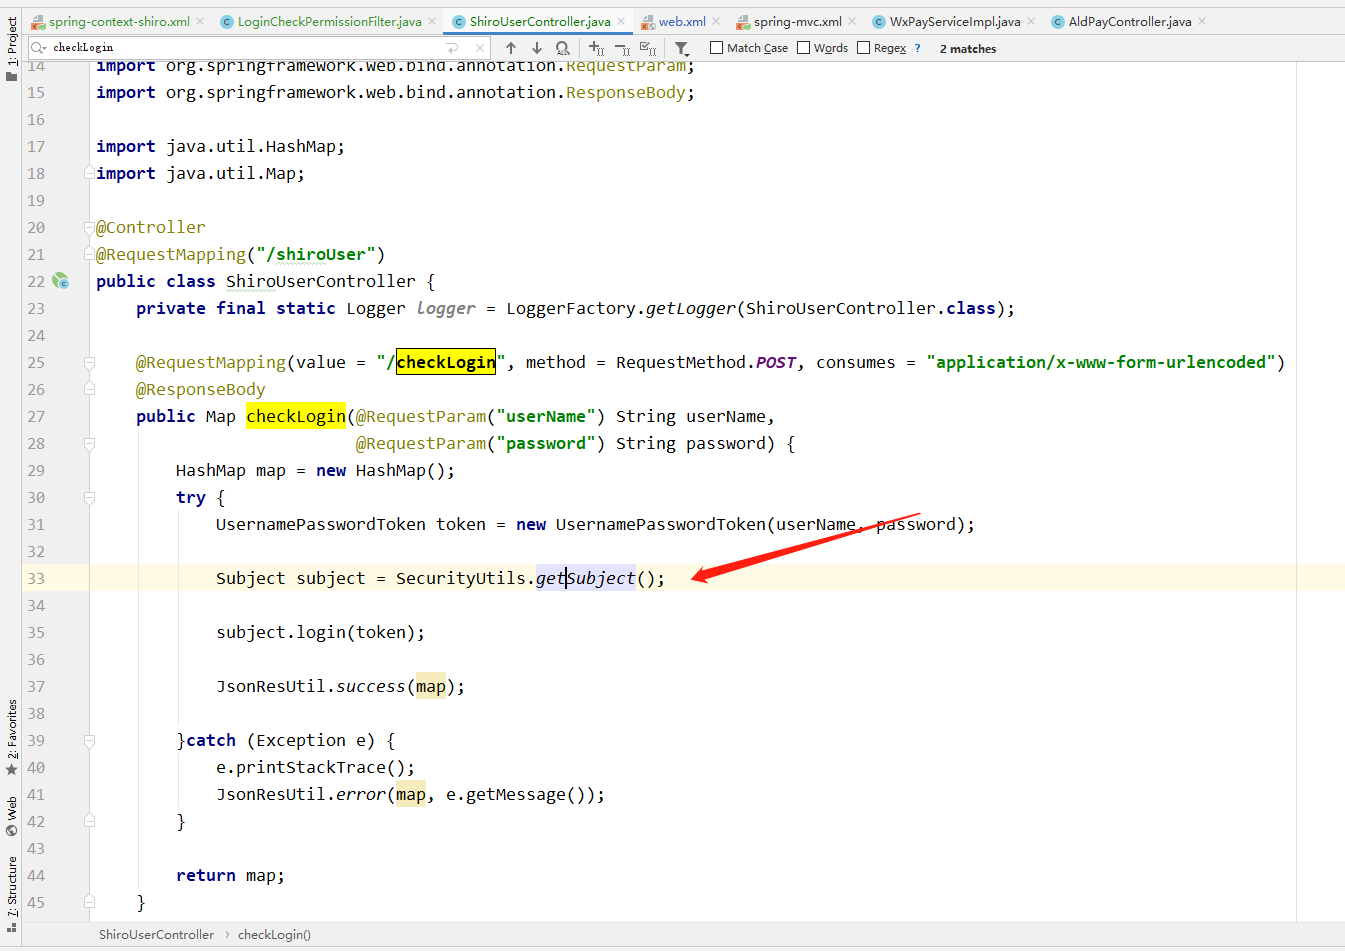Click subject.login(token) statement
The width and height of the screenshot is (1345, 951).
320,632
